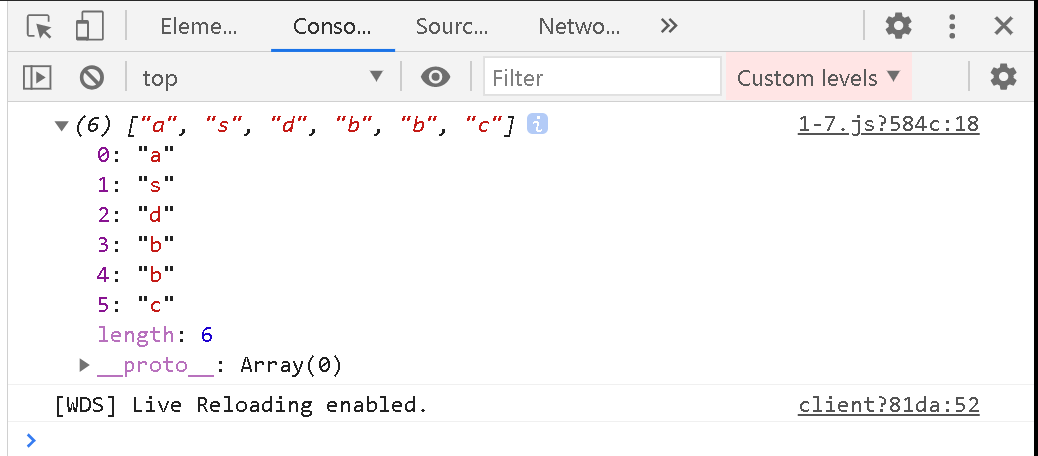Open the client?81da:52 source link
Image resolution: width=1038 pixels, height=456 pixels.
pos(888,404)
